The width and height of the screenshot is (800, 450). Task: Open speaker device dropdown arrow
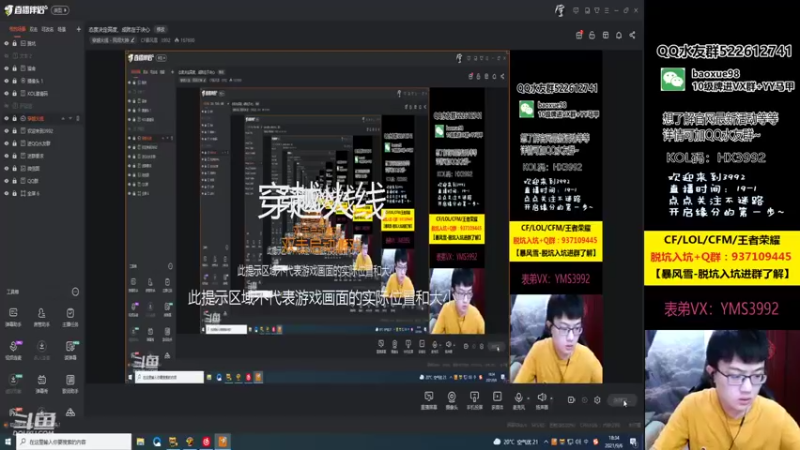click(552, 398)
